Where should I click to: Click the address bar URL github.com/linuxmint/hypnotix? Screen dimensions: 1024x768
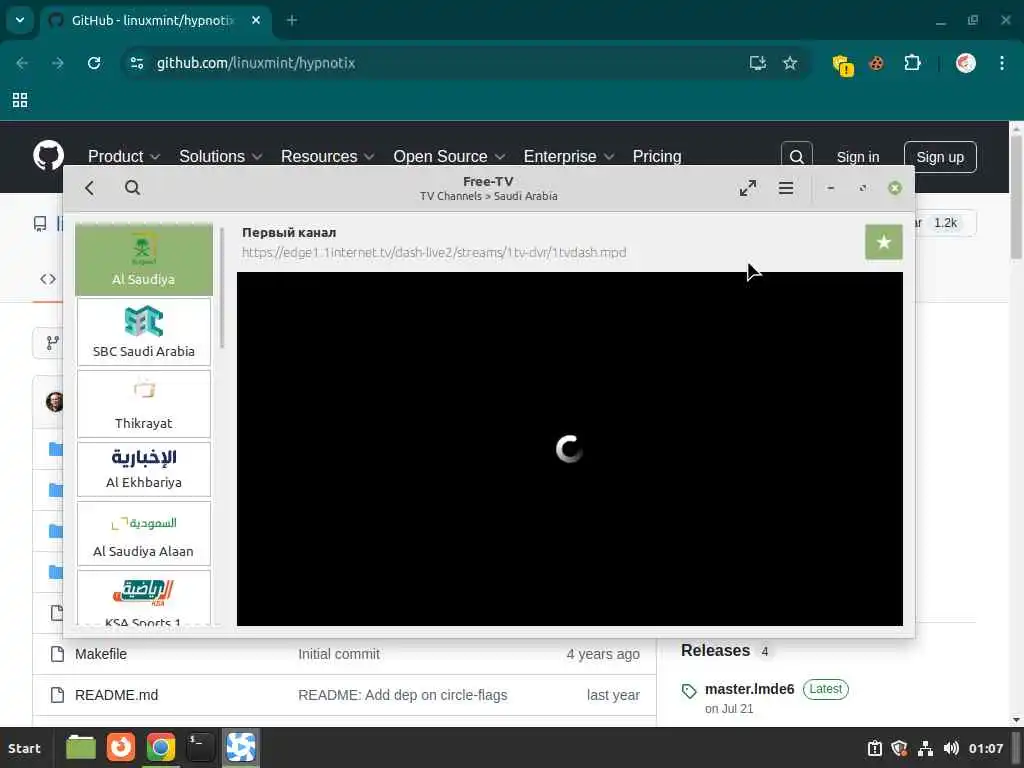point(256,63)
